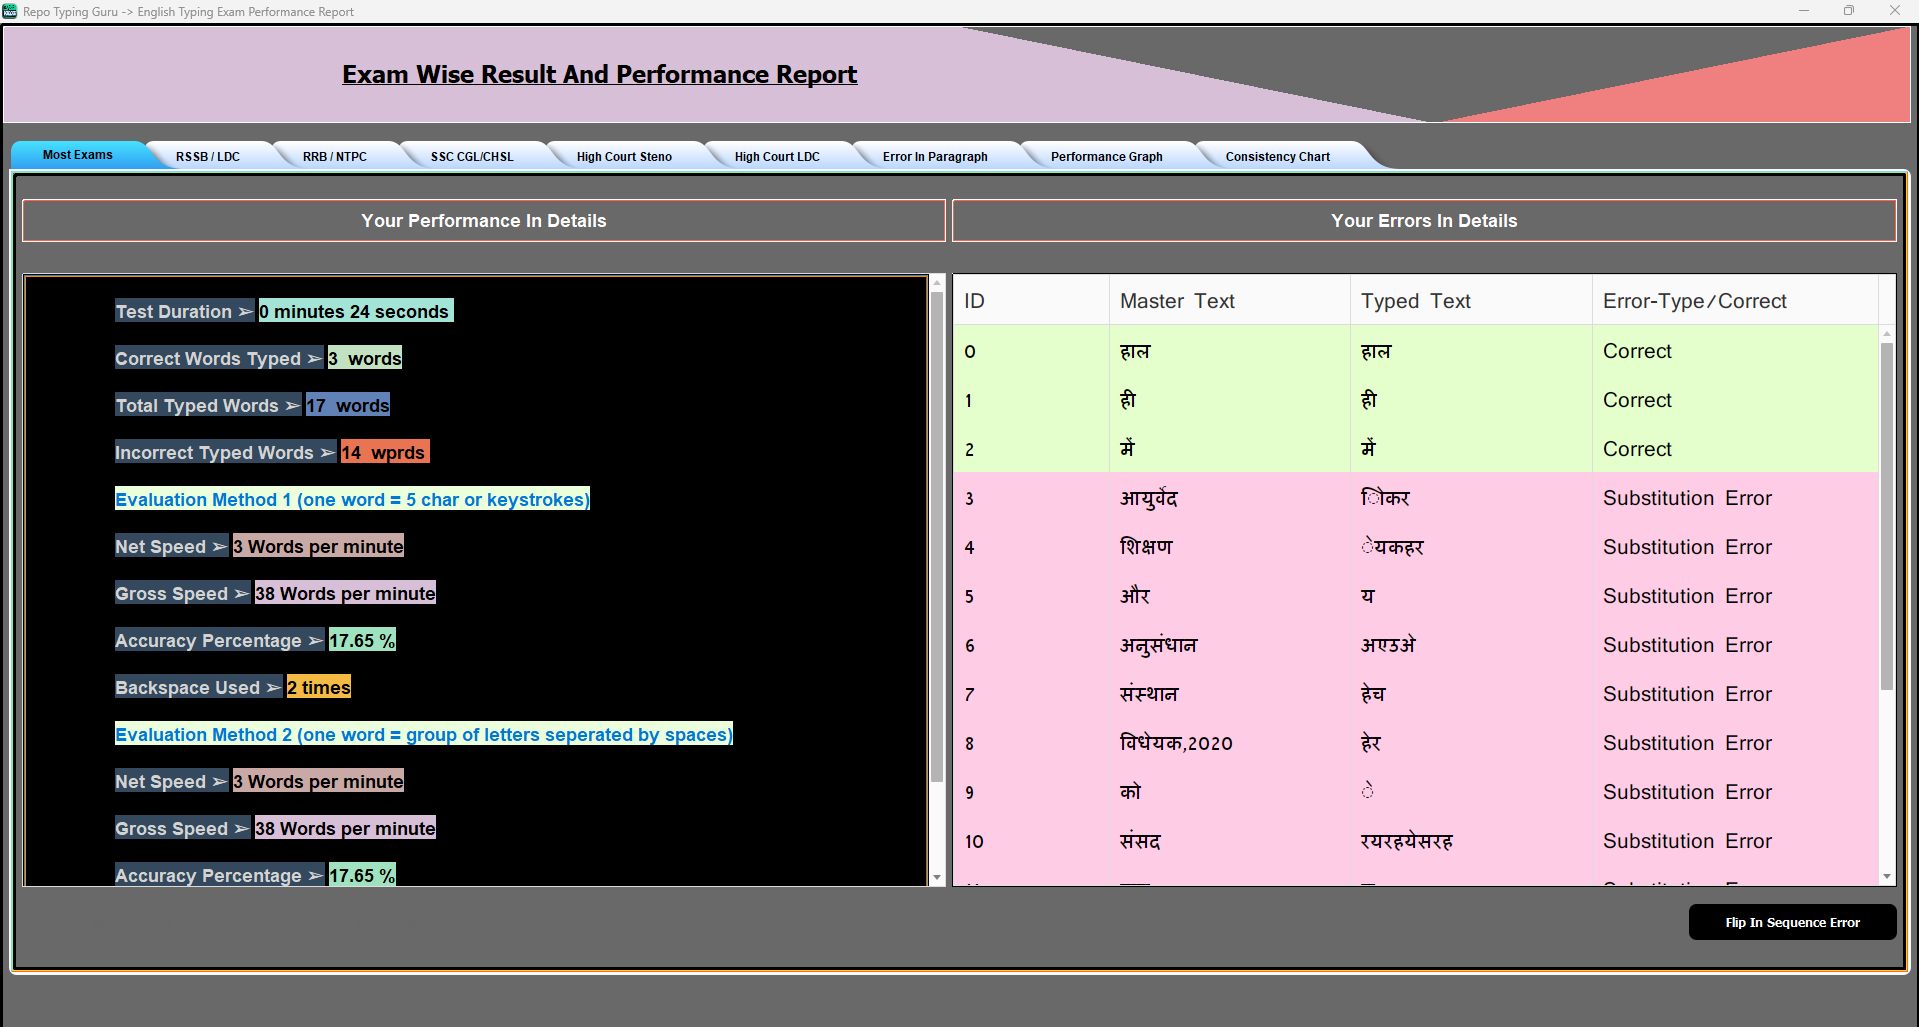View the Consistency Chart tab
Viewport: 1919px width, 1027px height.
tap(1278, 157)
